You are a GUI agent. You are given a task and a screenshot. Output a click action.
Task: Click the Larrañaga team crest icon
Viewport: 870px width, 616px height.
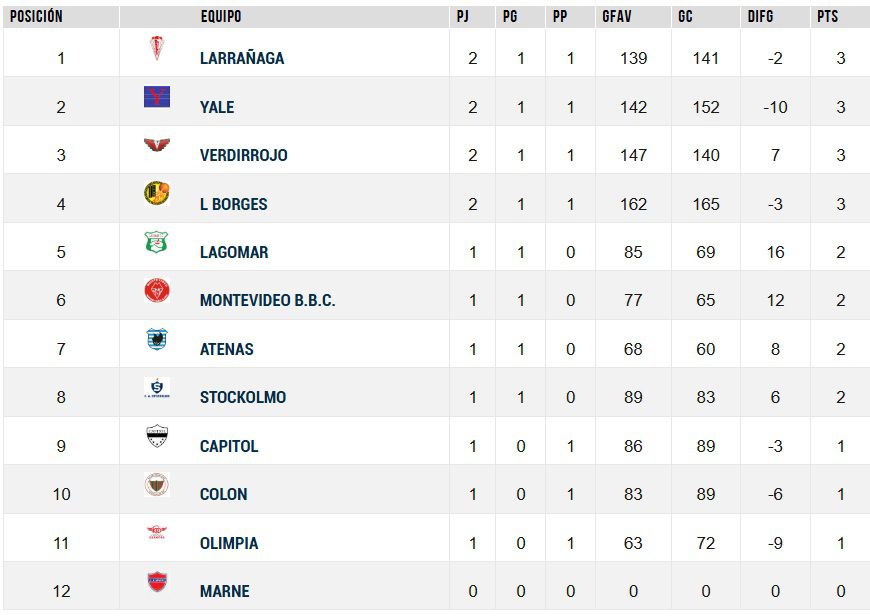pos(157,48)
